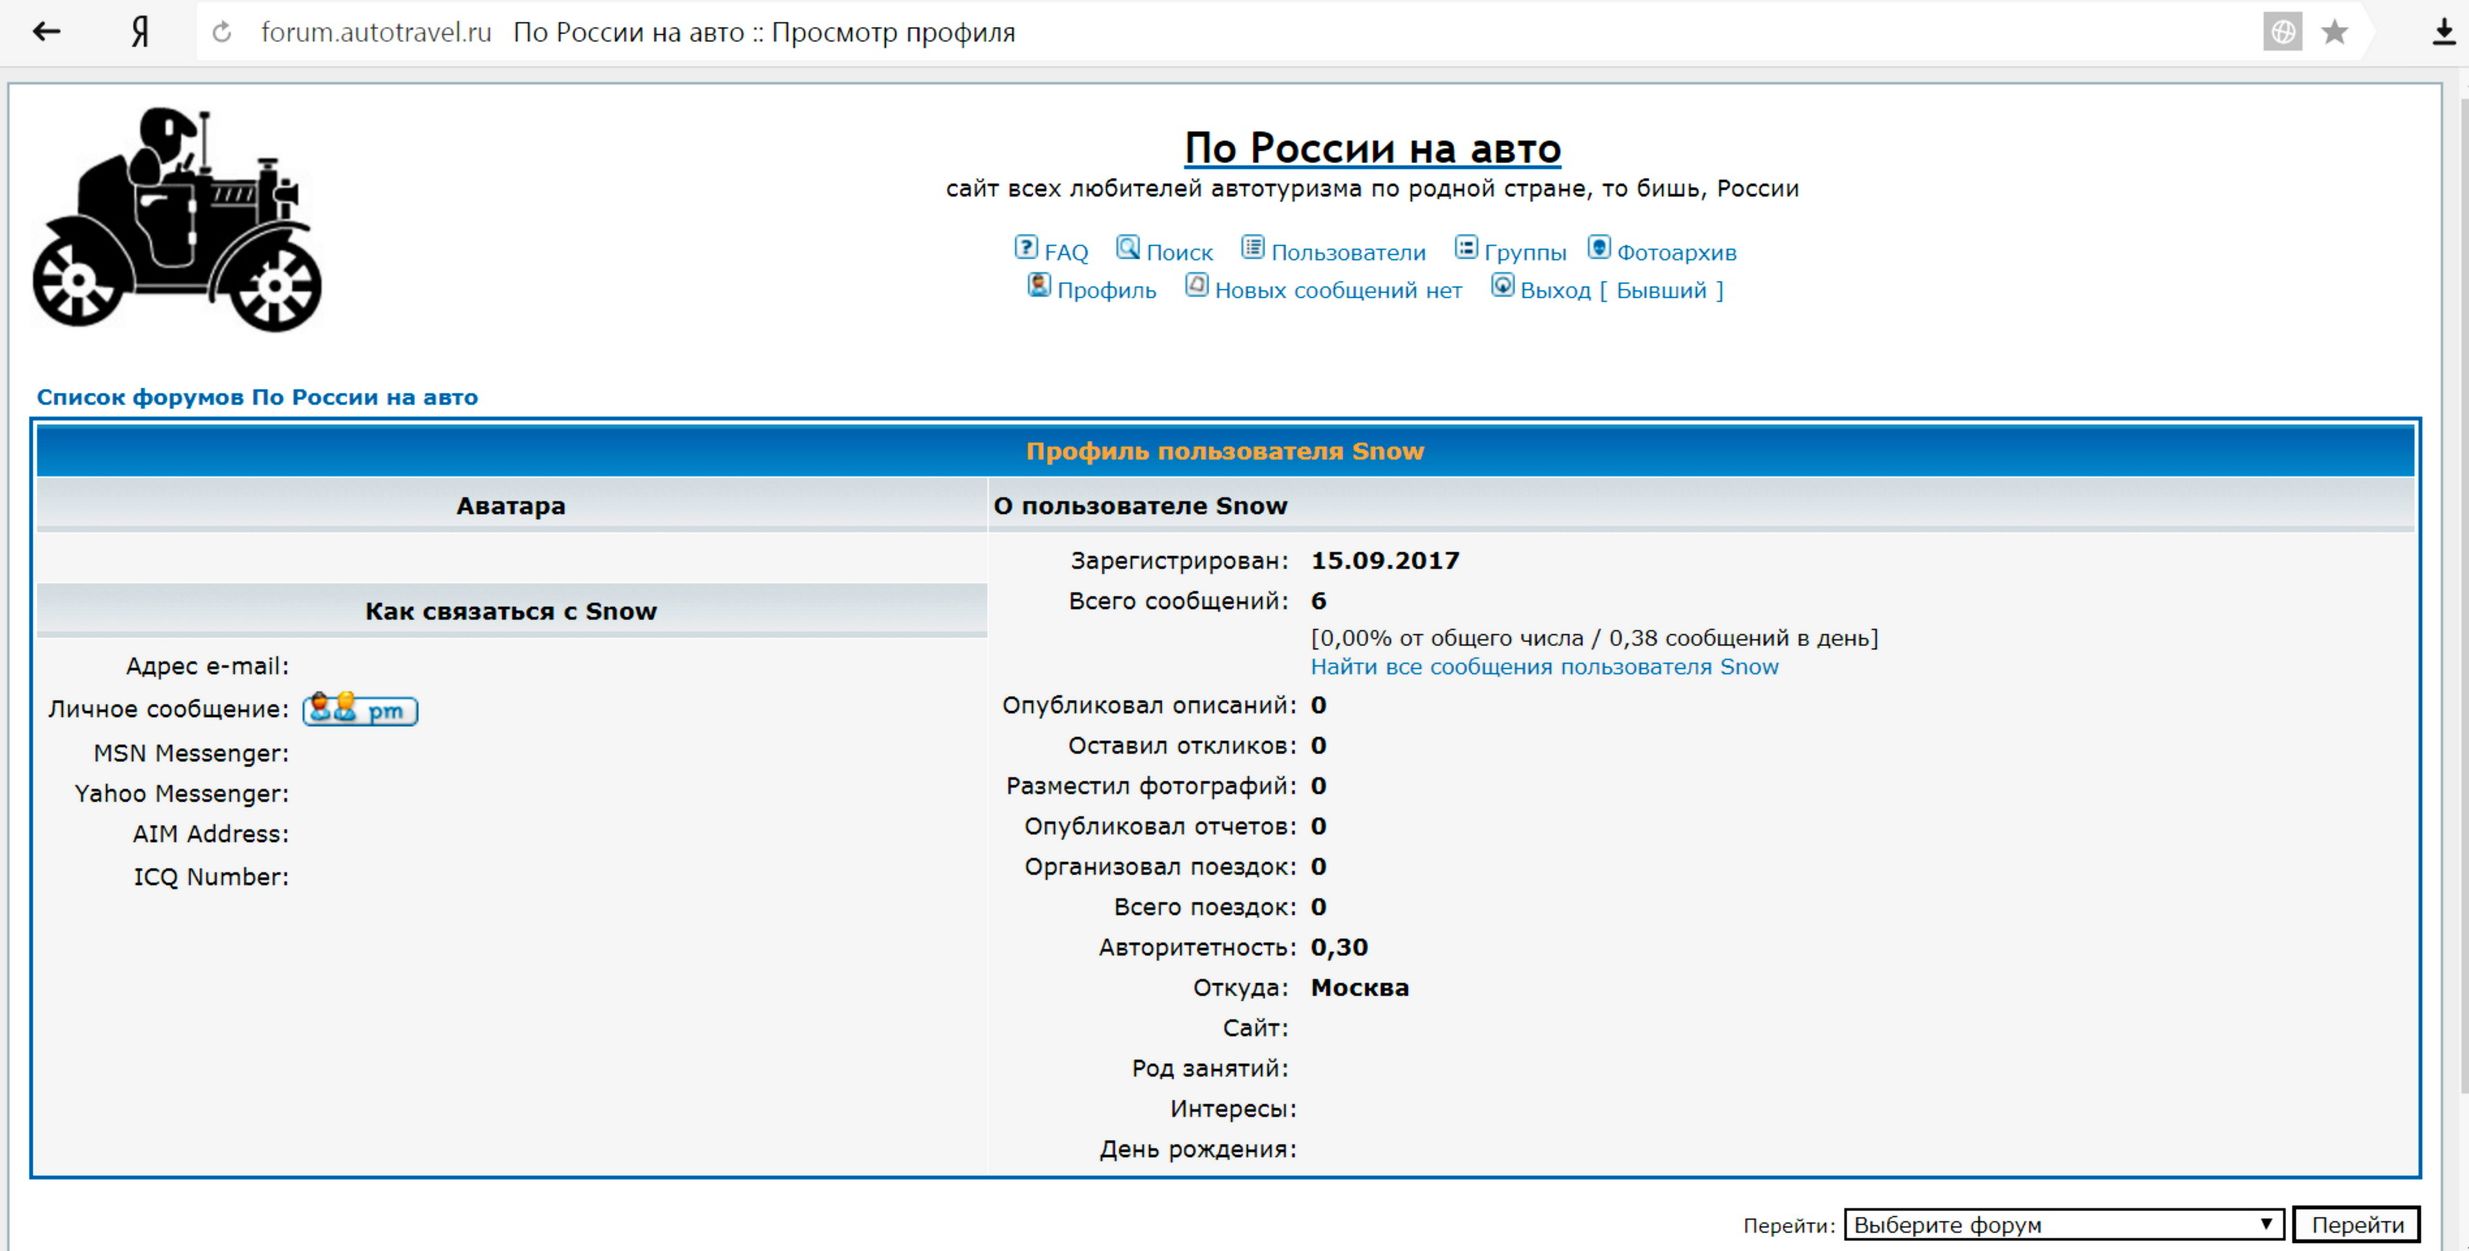Click the Профиль icon in navigation
The width and height of the screenshot is (2469, 1251).
click(x=1039, y=286)
